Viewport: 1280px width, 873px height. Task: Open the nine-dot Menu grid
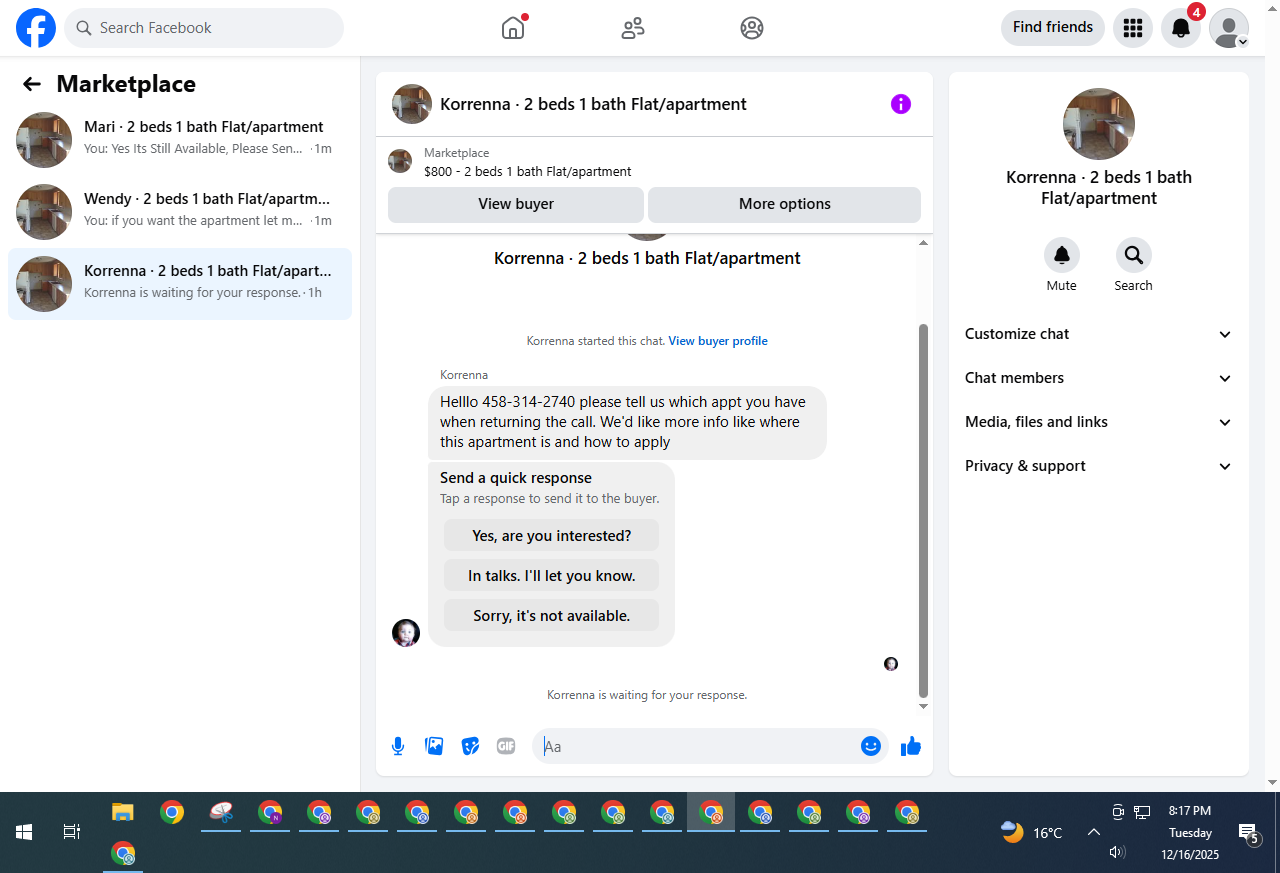tap(1133, 28)
